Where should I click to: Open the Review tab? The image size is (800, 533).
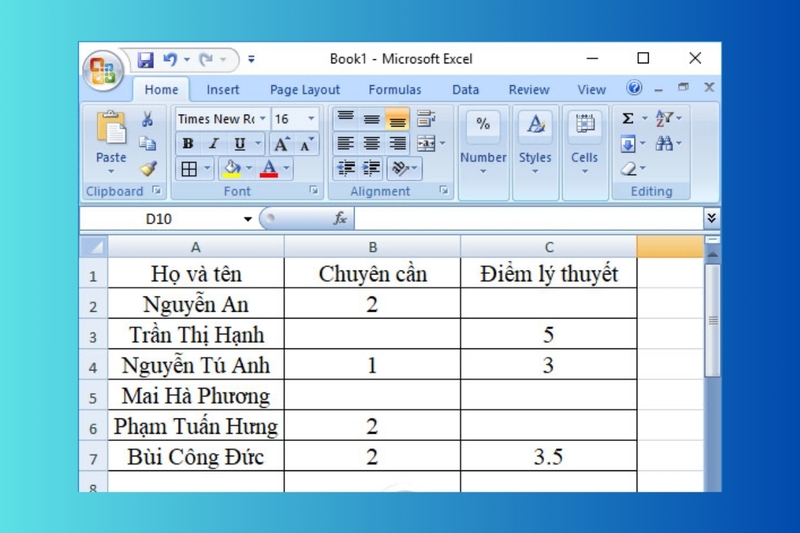coord(529,90)
